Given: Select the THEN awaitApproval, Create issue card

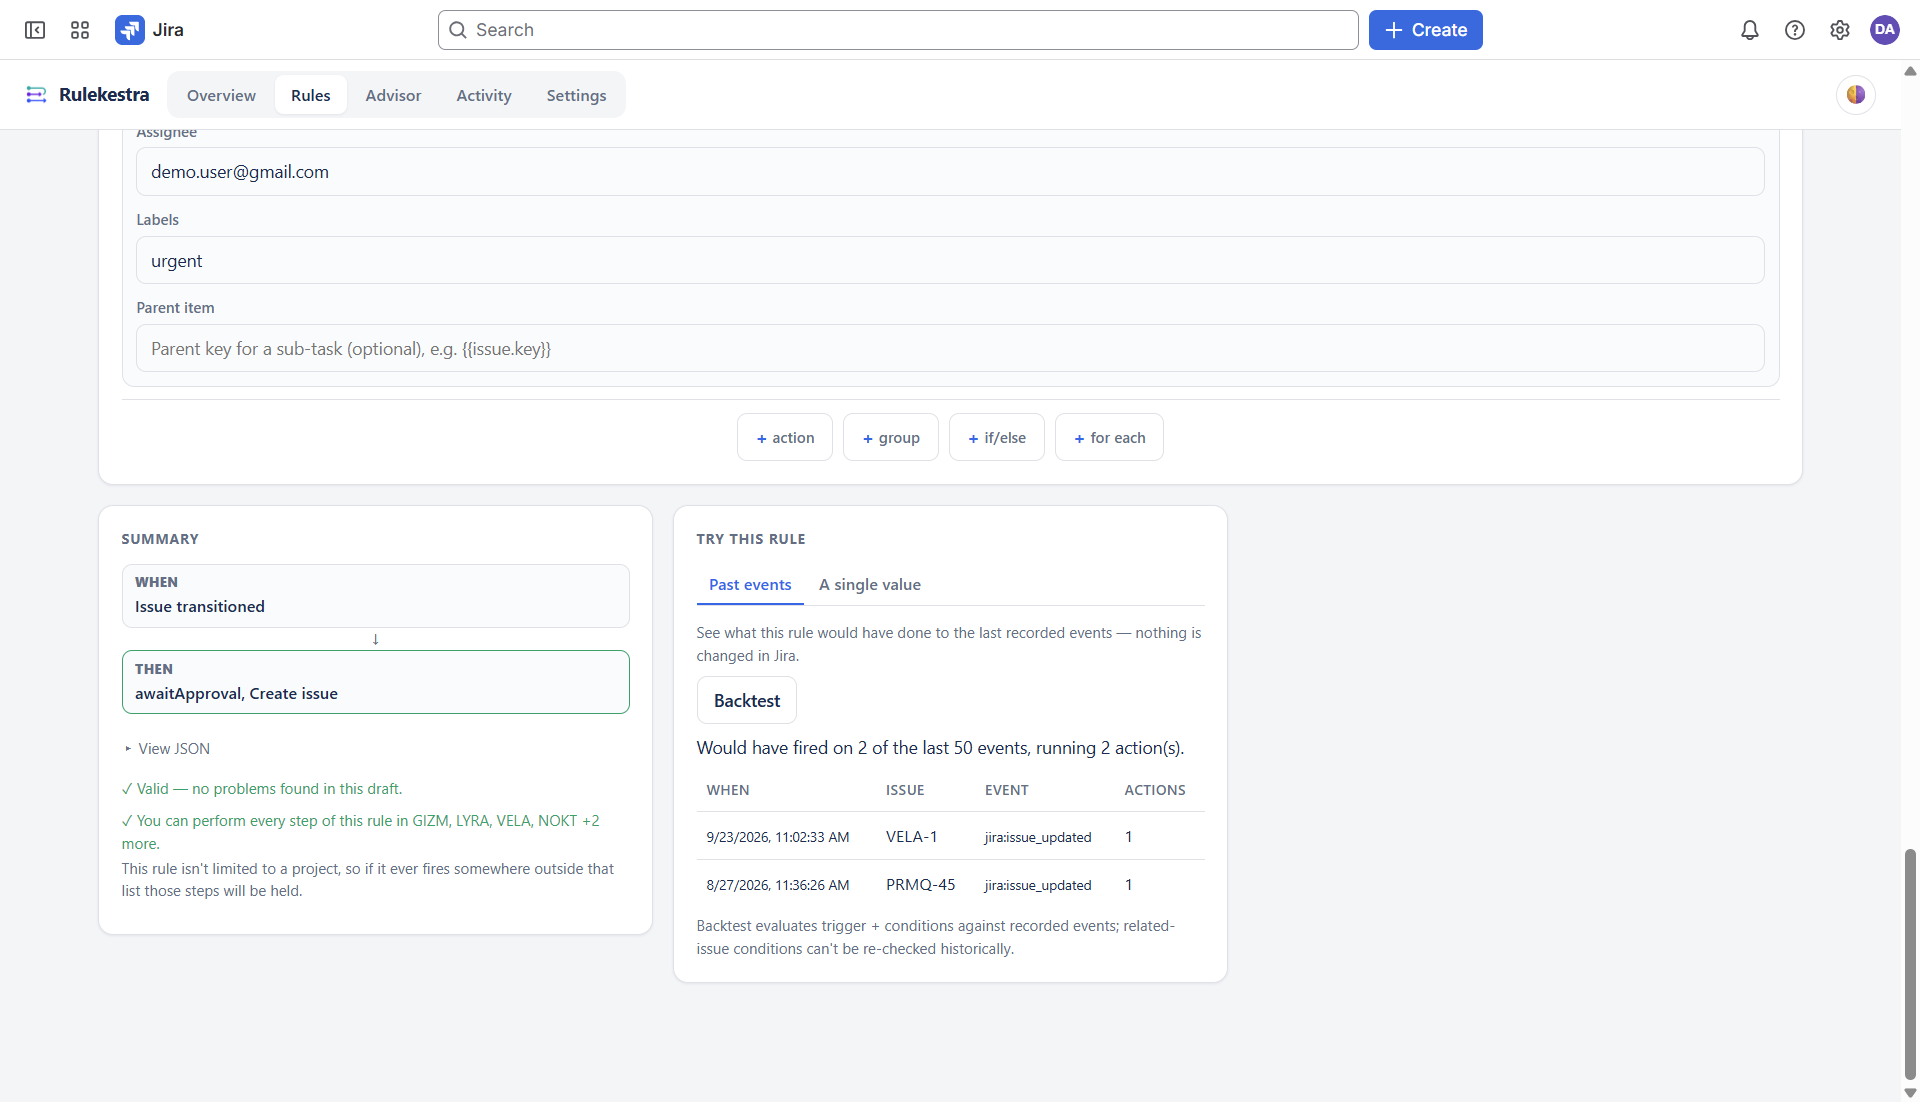Looking at the screenshot, I should point(376,682).
